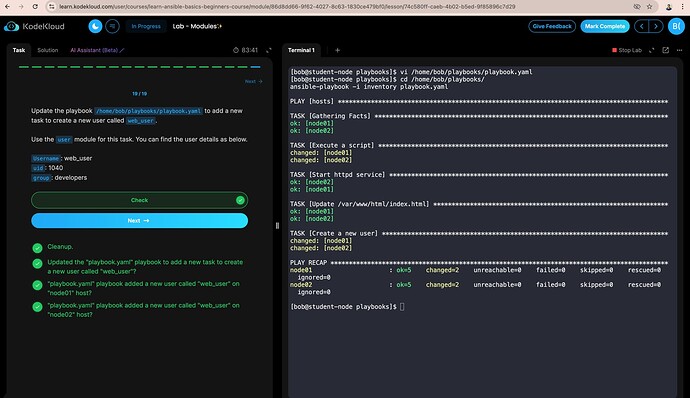Open the AI Assistant (Beta) tab

pos(97,50)
